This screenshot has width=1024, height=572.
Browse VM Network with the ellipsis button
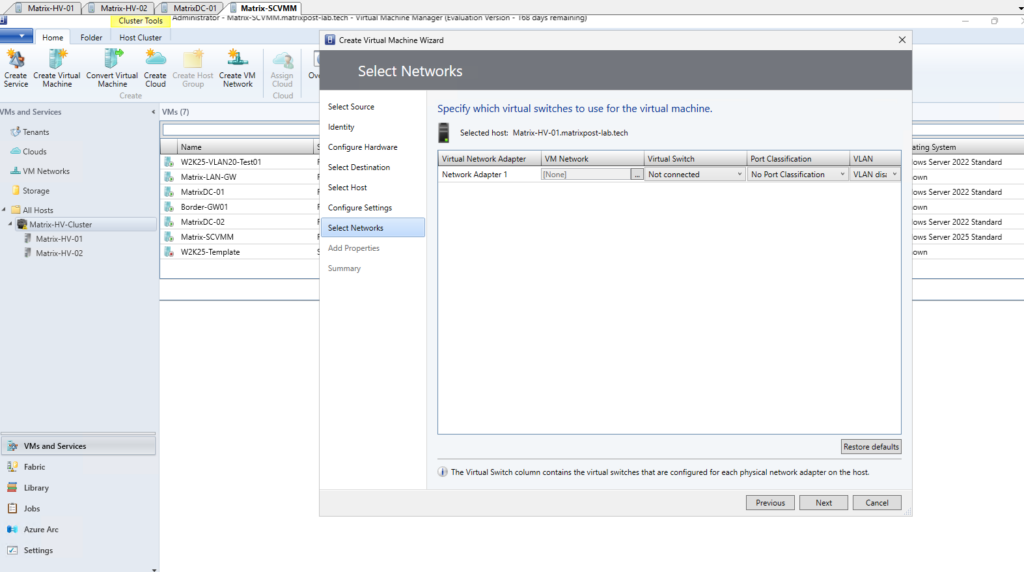(x=637, y=174)
